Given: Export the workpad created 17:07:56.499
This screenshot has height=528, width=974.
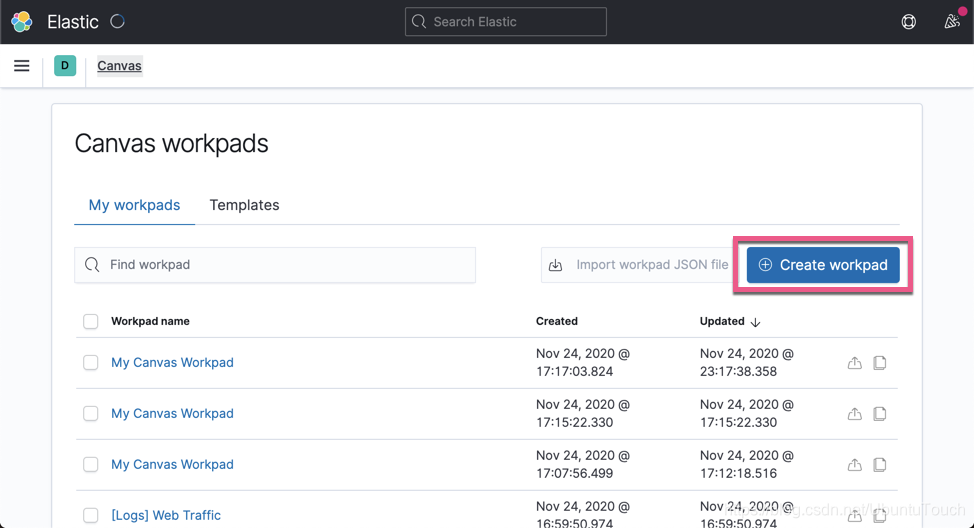Looking at the screenshot, I should pos(855,465).
